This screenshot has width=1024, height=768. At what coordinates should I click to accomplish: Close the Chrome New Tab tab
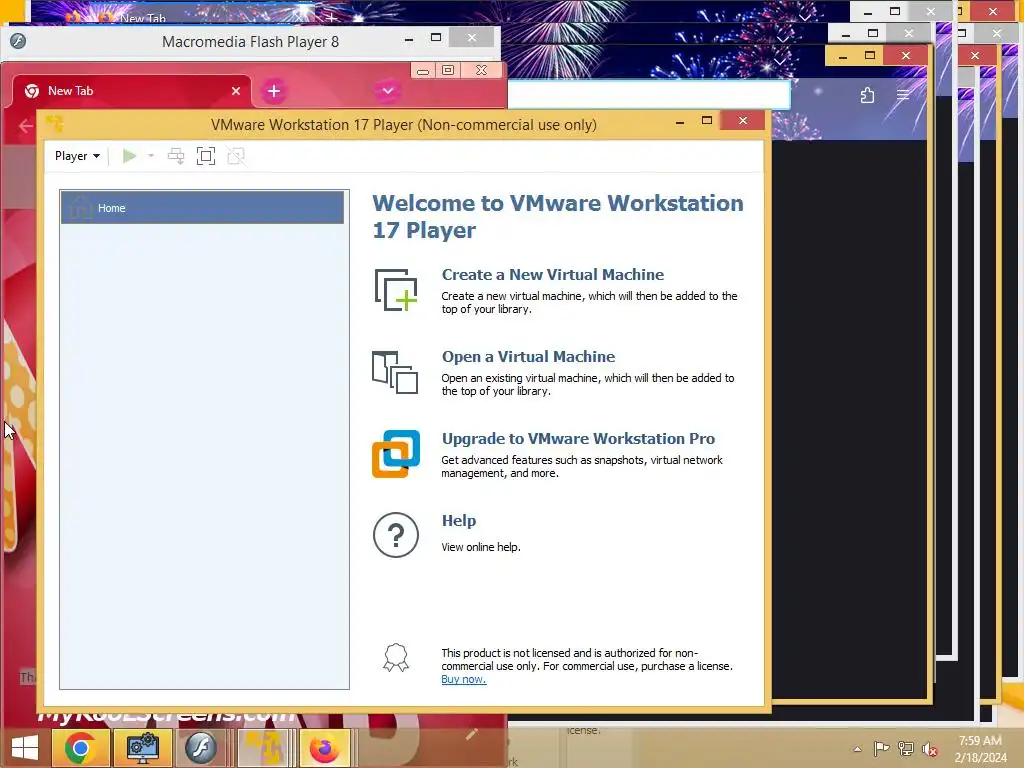tap(236, 91)
